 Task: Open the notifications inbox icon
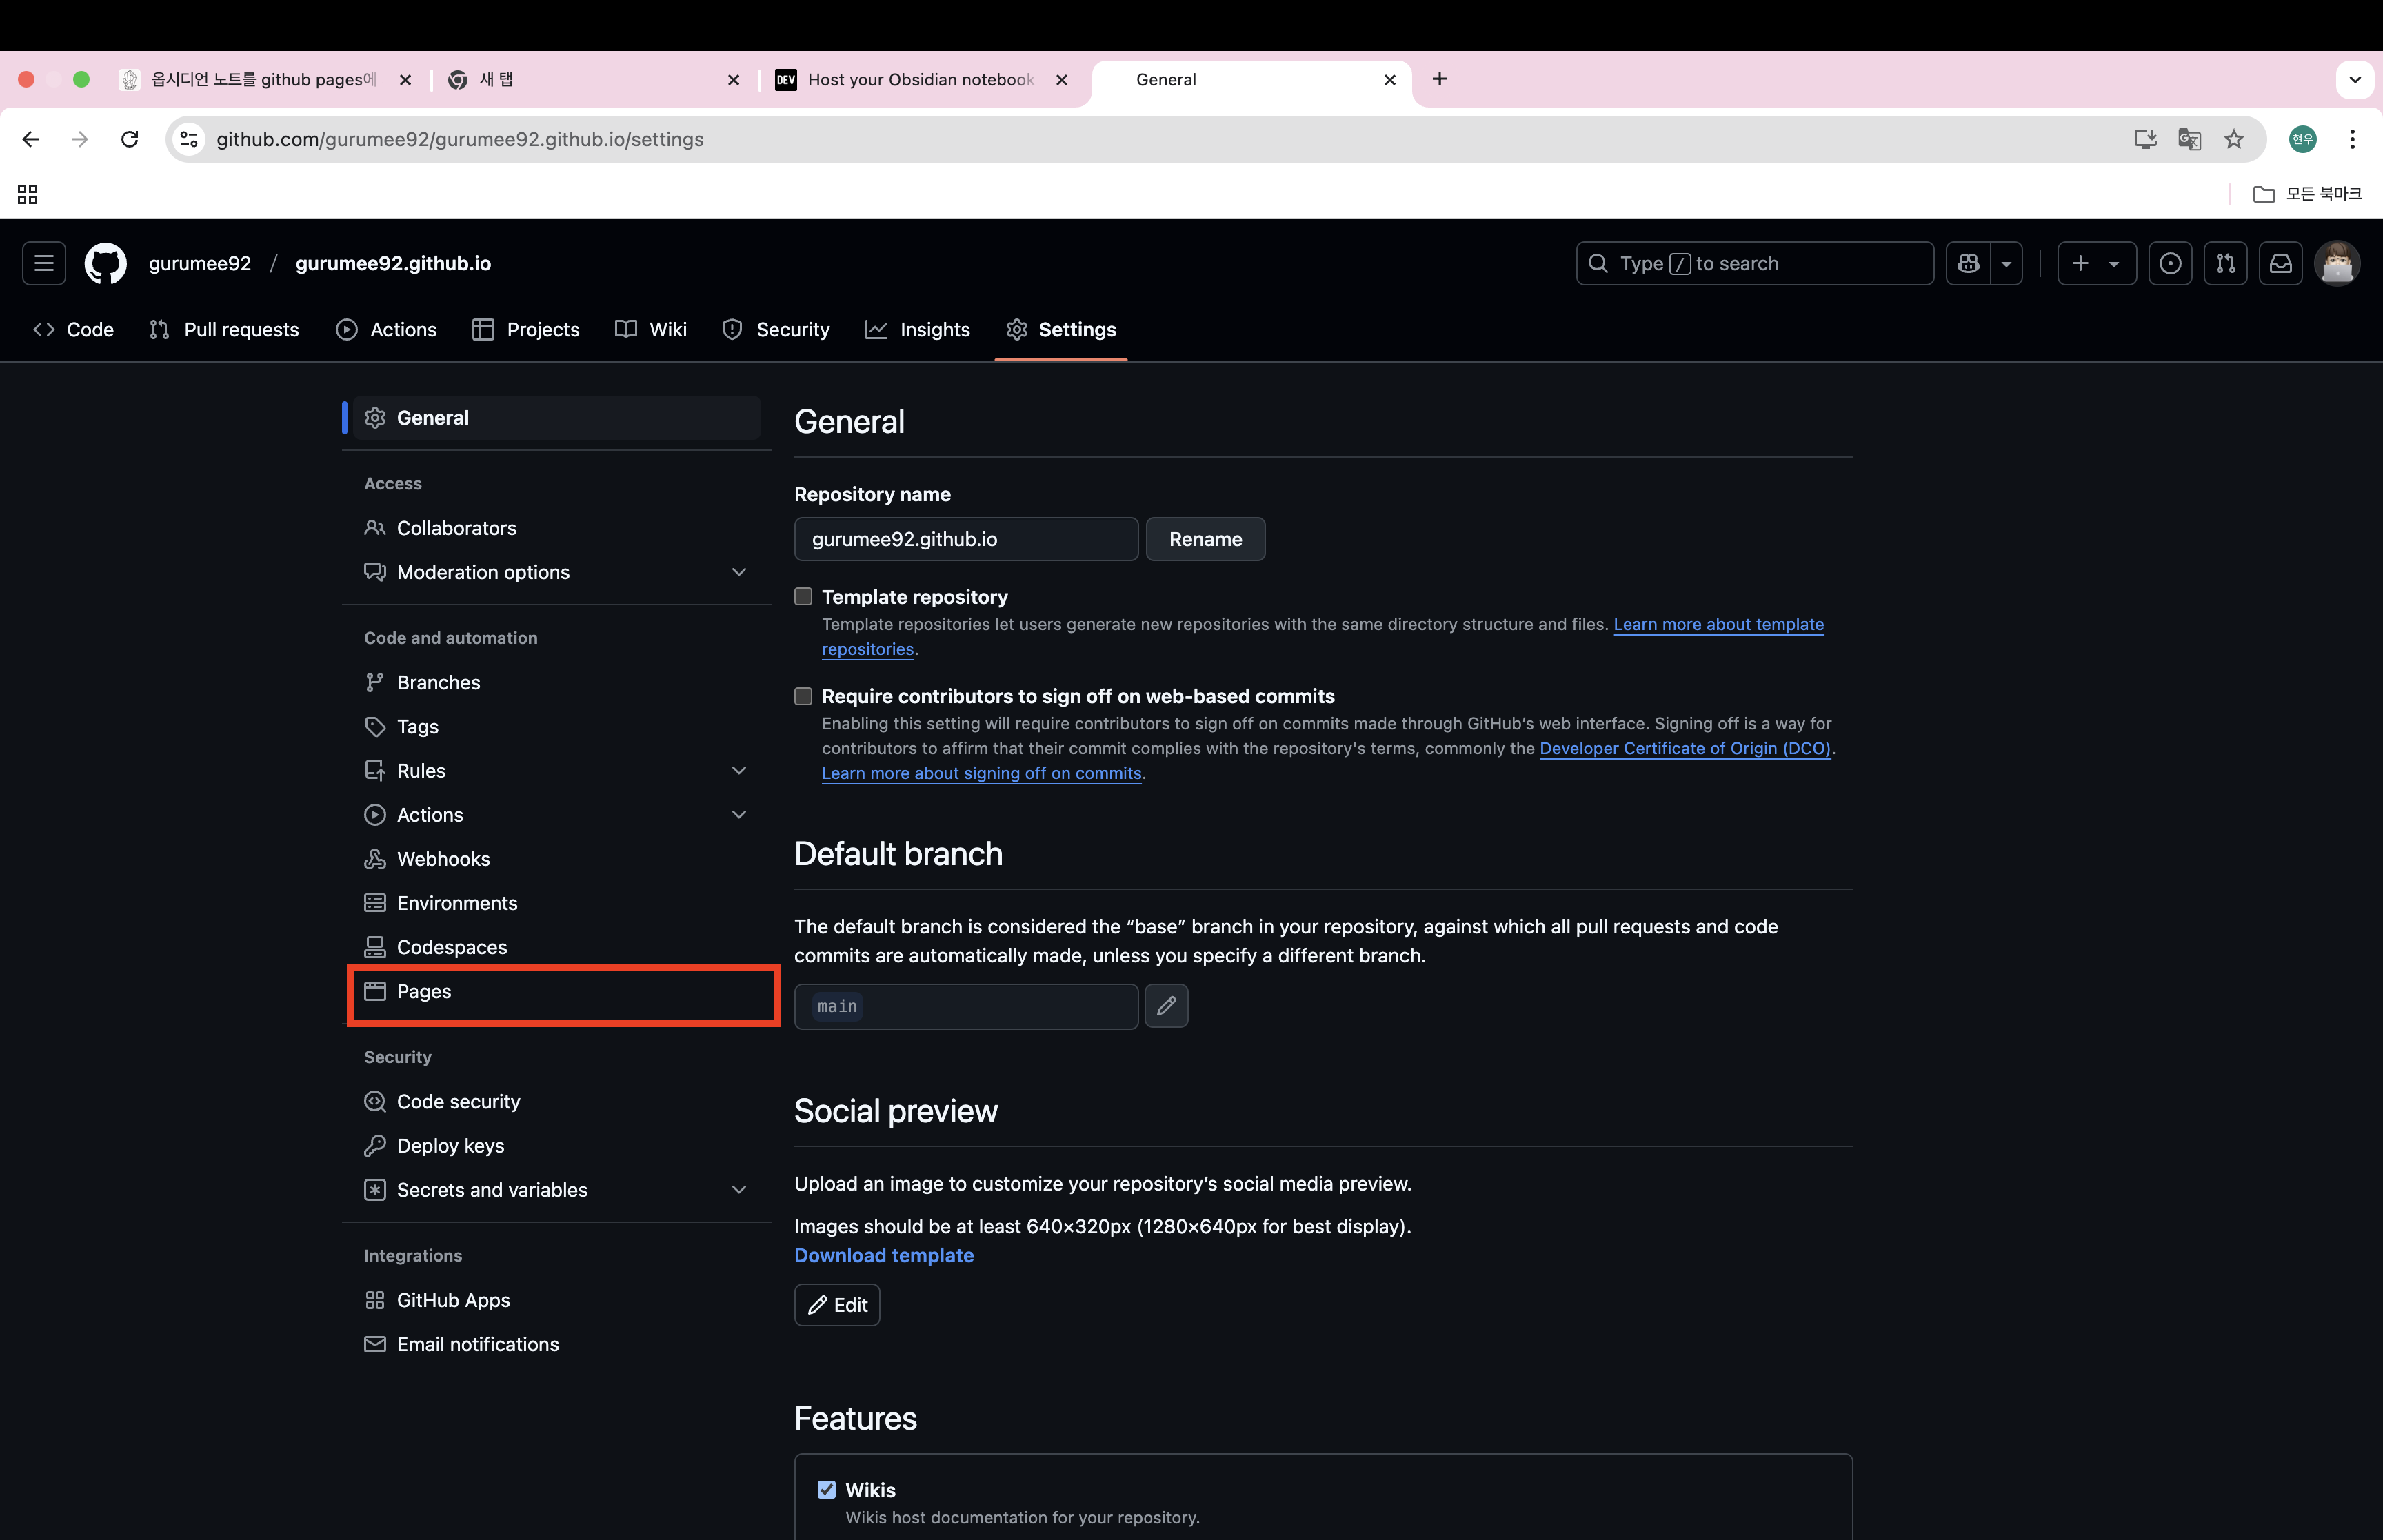point(2280,263)
